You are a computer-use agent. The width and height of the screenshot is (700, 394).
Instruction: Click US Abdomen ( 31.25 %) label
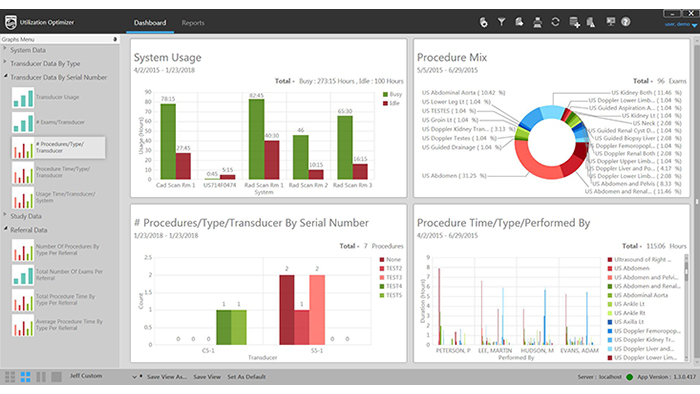coord(454,176)
